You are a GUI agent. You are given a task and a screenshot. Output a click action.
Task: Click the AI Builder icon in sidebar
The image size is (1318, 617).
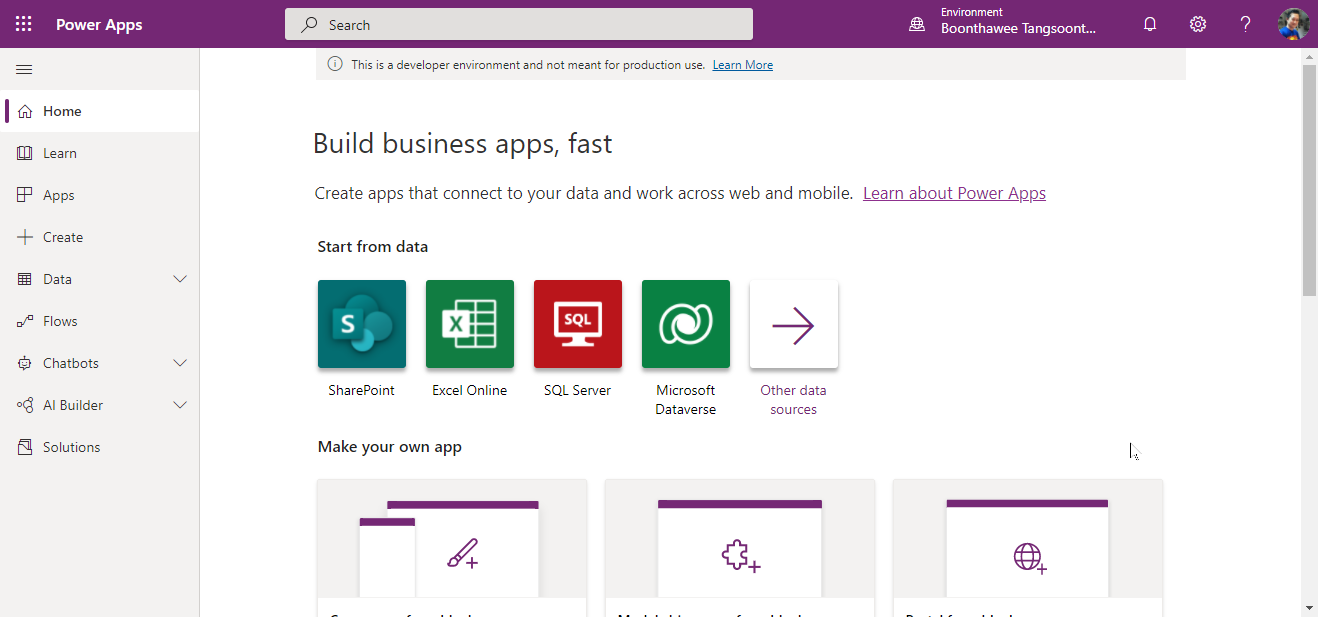tap(25, 405)
